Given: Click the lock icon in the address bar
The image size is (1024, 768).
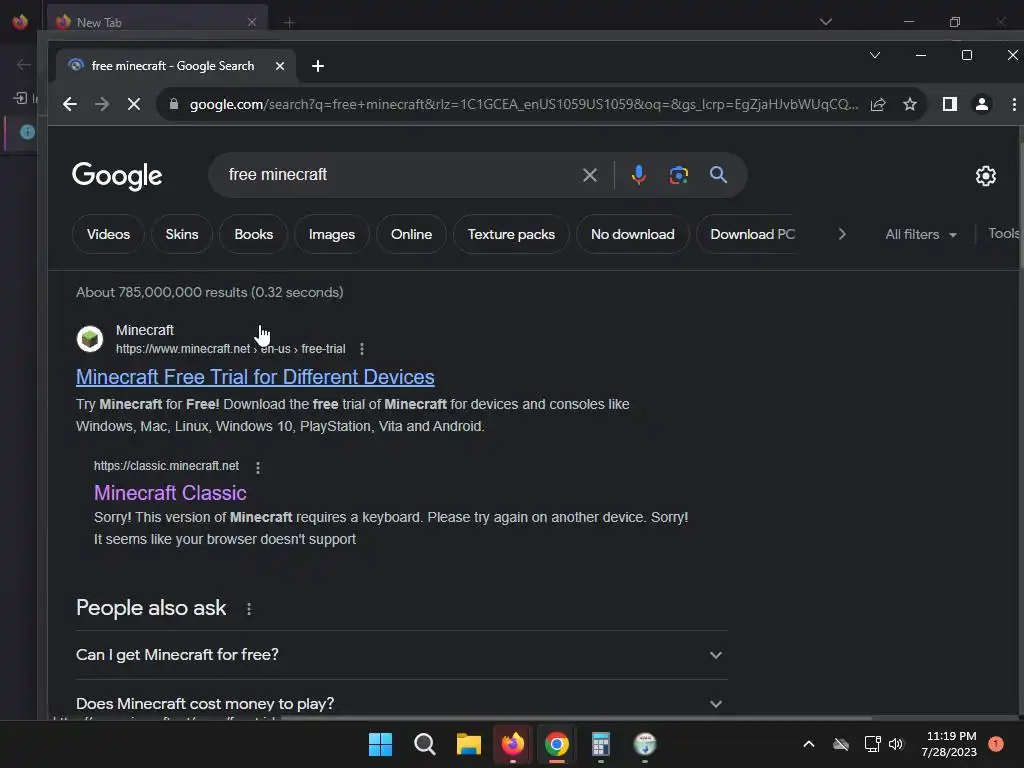Looking at the screenshot, I should click(x=174, y=104).
